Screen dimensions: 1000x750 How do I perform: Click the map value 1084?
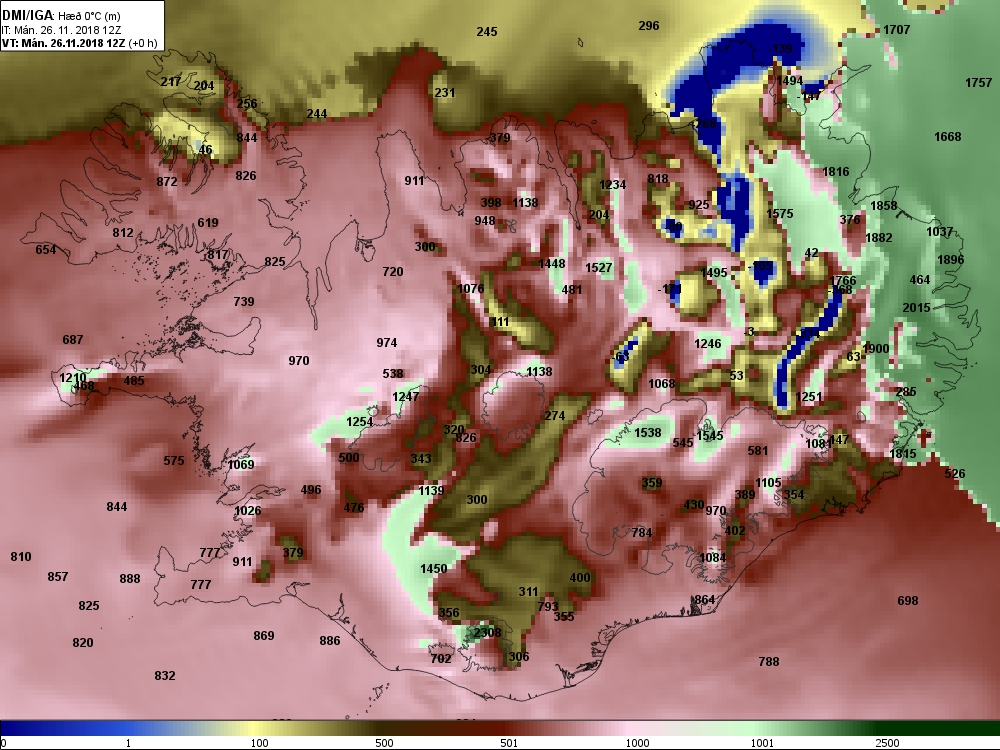[712, 557]
